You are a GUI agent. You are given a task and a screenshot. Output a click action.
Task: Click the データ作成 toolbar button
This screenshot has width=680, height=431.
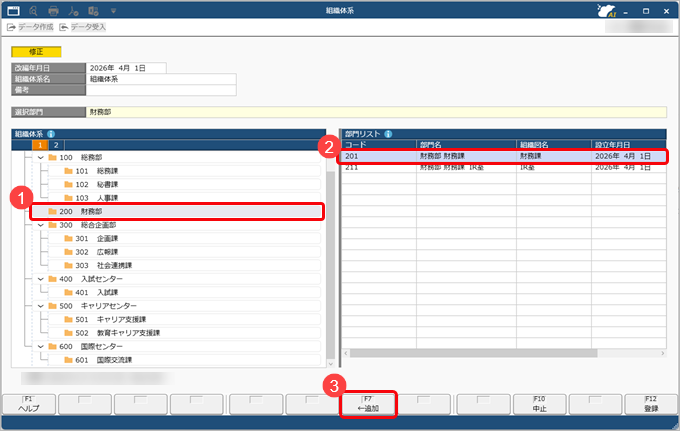pyautogui.click(x=31, y=27)
